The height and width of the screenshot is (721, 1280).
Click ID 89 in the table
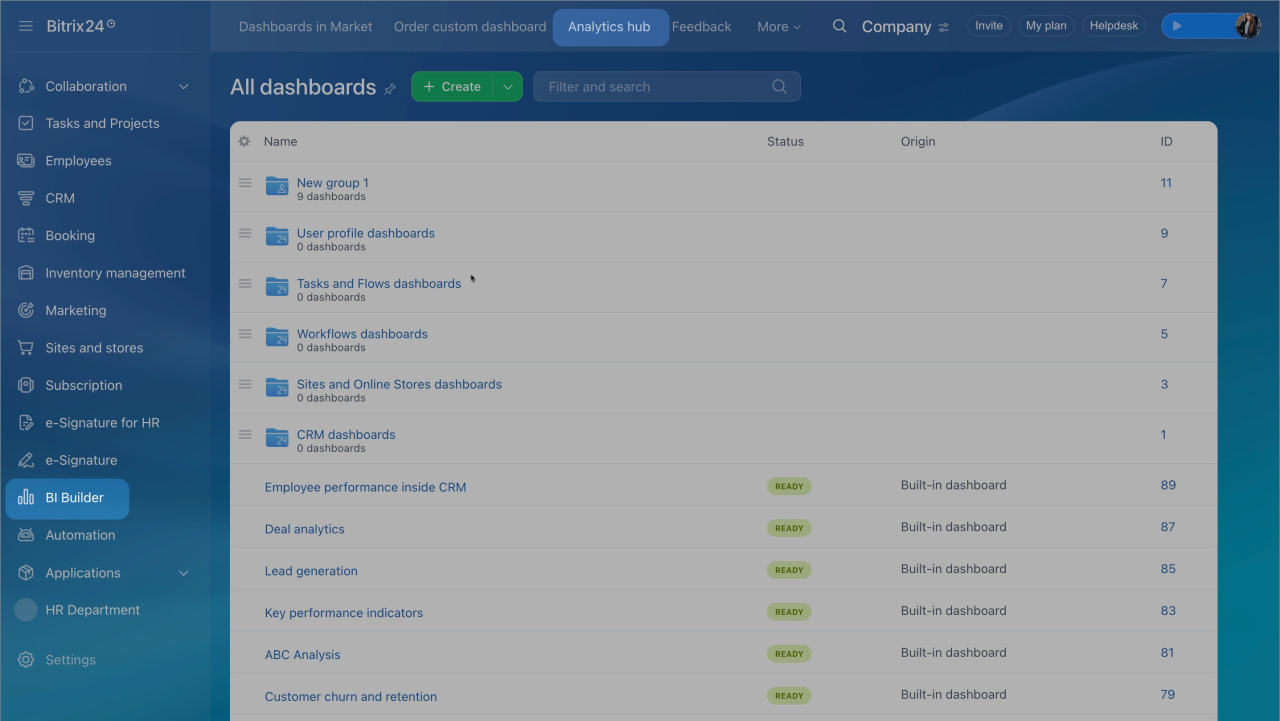point(1168,485)
